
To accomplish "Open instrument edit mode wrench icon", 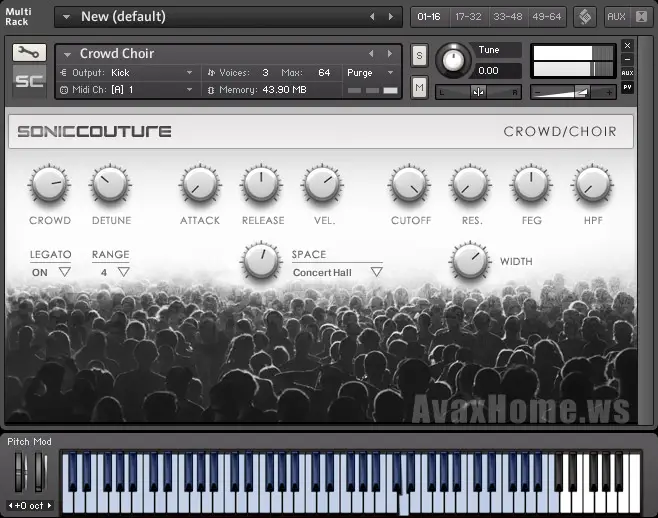I will 29,52.
